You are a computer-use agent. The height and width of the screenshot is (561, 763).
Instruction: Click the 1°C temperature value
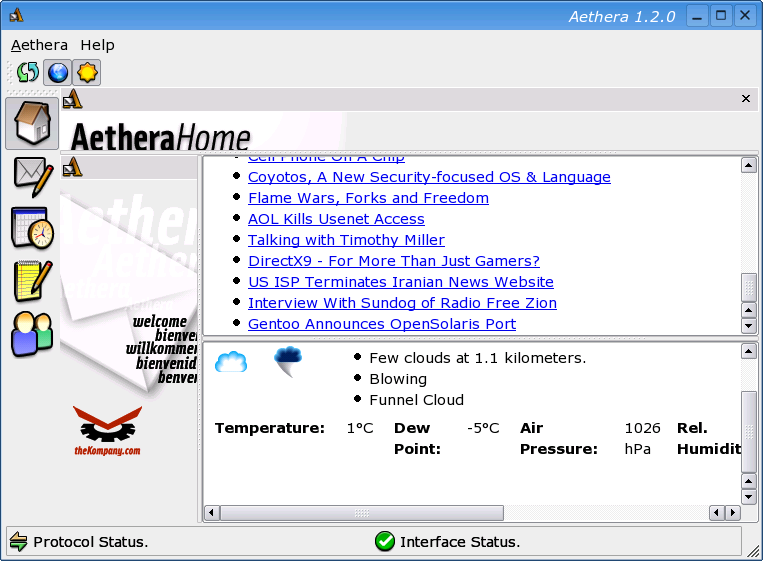click(360, 428)
